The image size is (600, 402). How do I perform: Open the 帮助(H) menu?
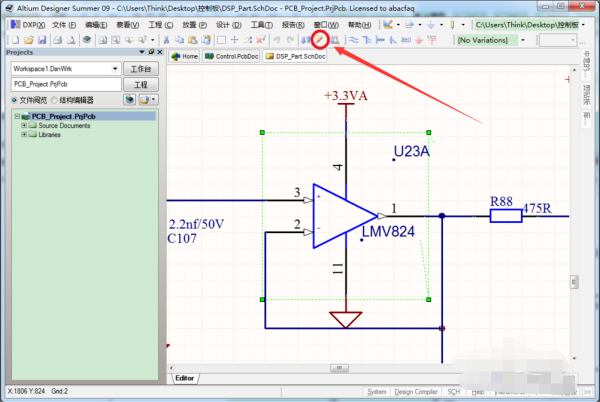coord(359,25)
